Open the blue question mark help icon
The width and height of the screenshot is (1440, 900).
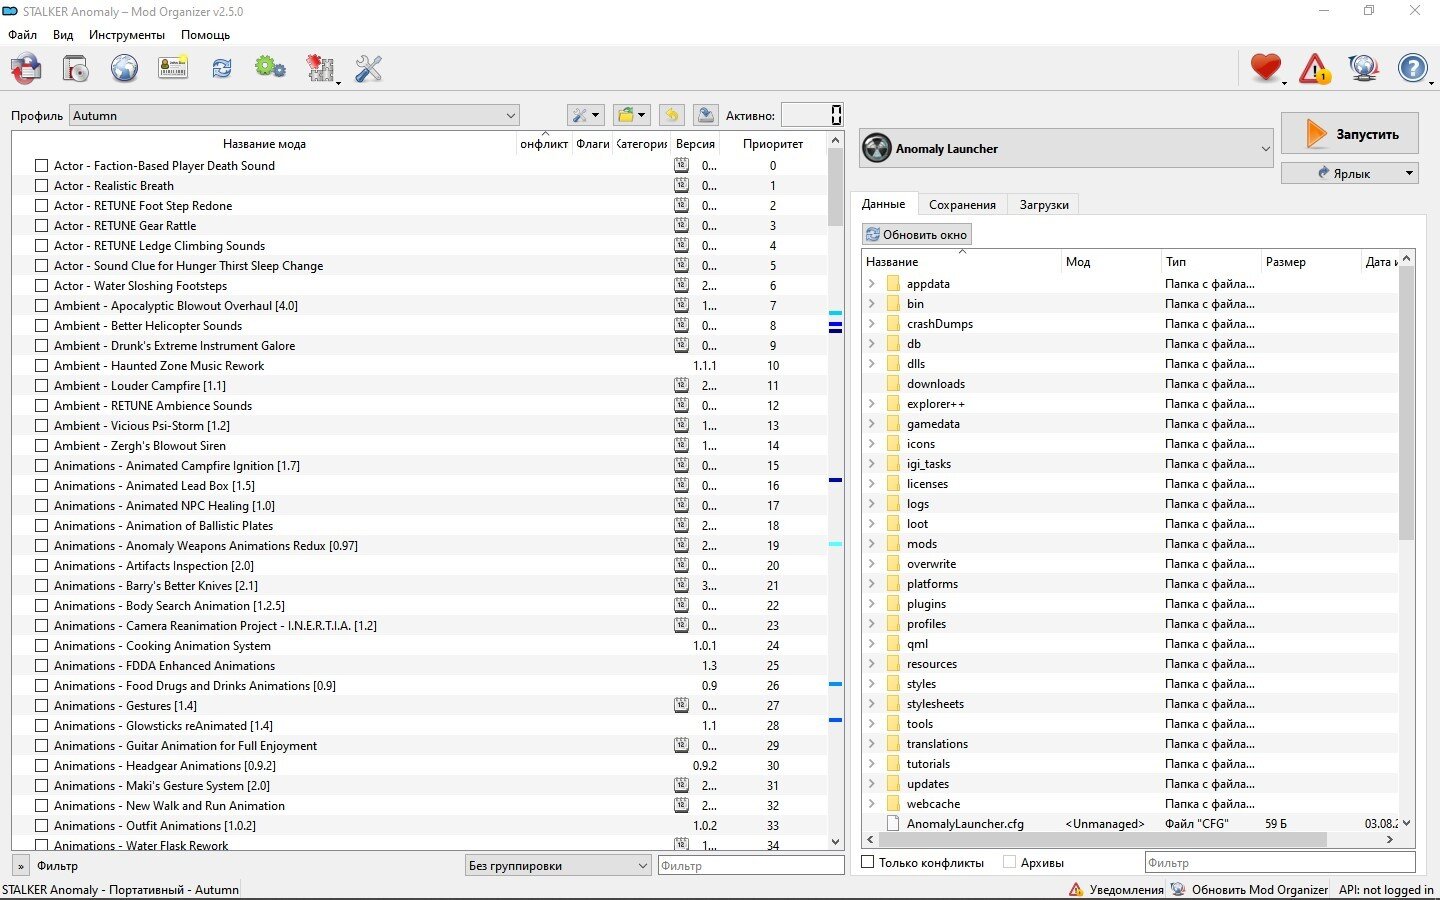pyautogui.click(x=1412, y=68)
